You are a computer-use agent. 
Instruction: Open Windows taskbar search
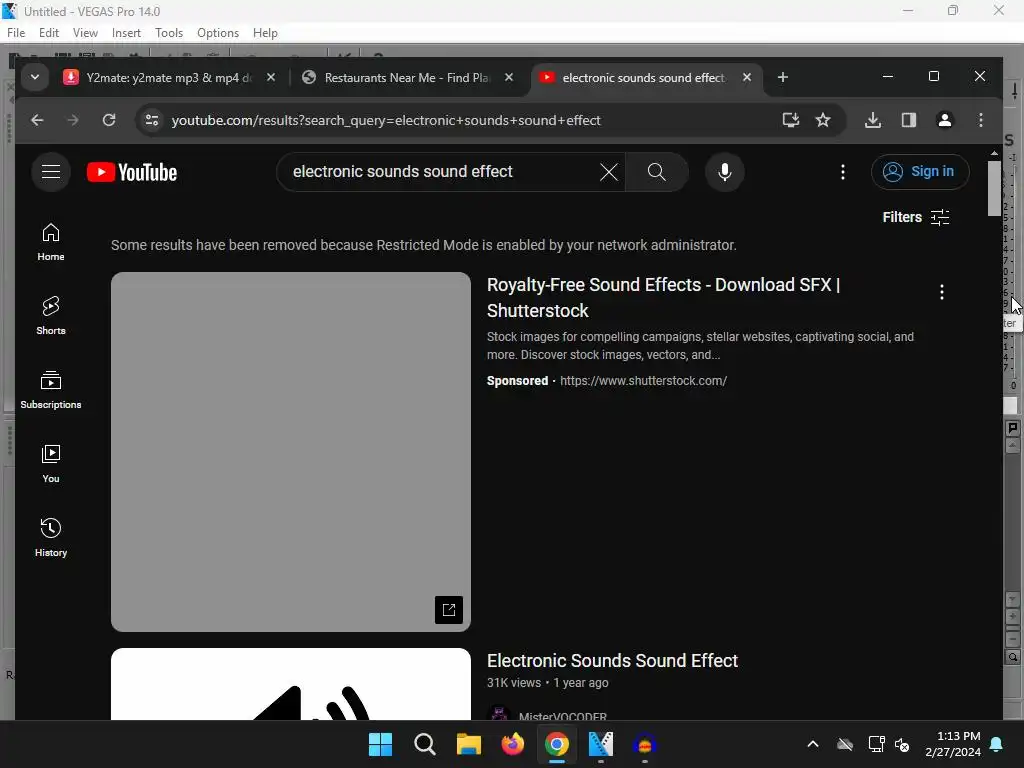click(x=424, y=744)
